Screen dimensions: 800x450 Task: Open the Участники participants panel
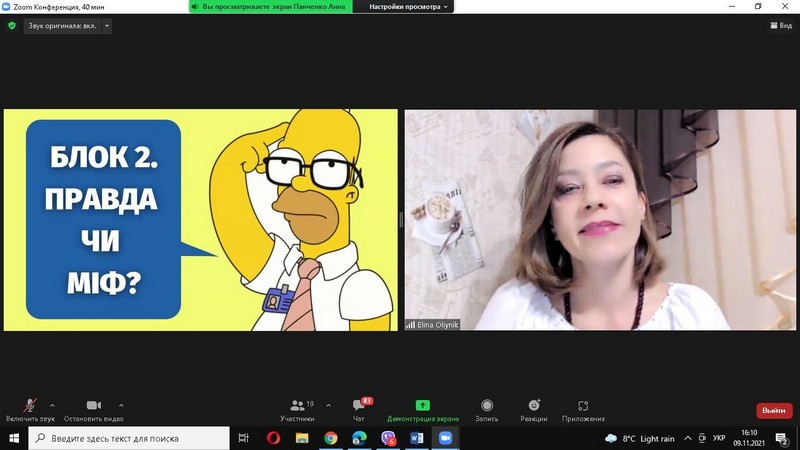tap(297, 410)
